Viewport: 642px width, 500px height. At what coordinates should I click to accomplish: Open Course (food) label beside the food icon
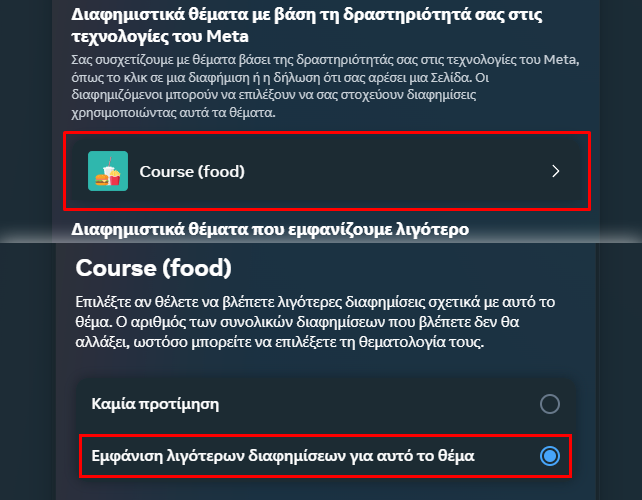[x=192, y=172]
